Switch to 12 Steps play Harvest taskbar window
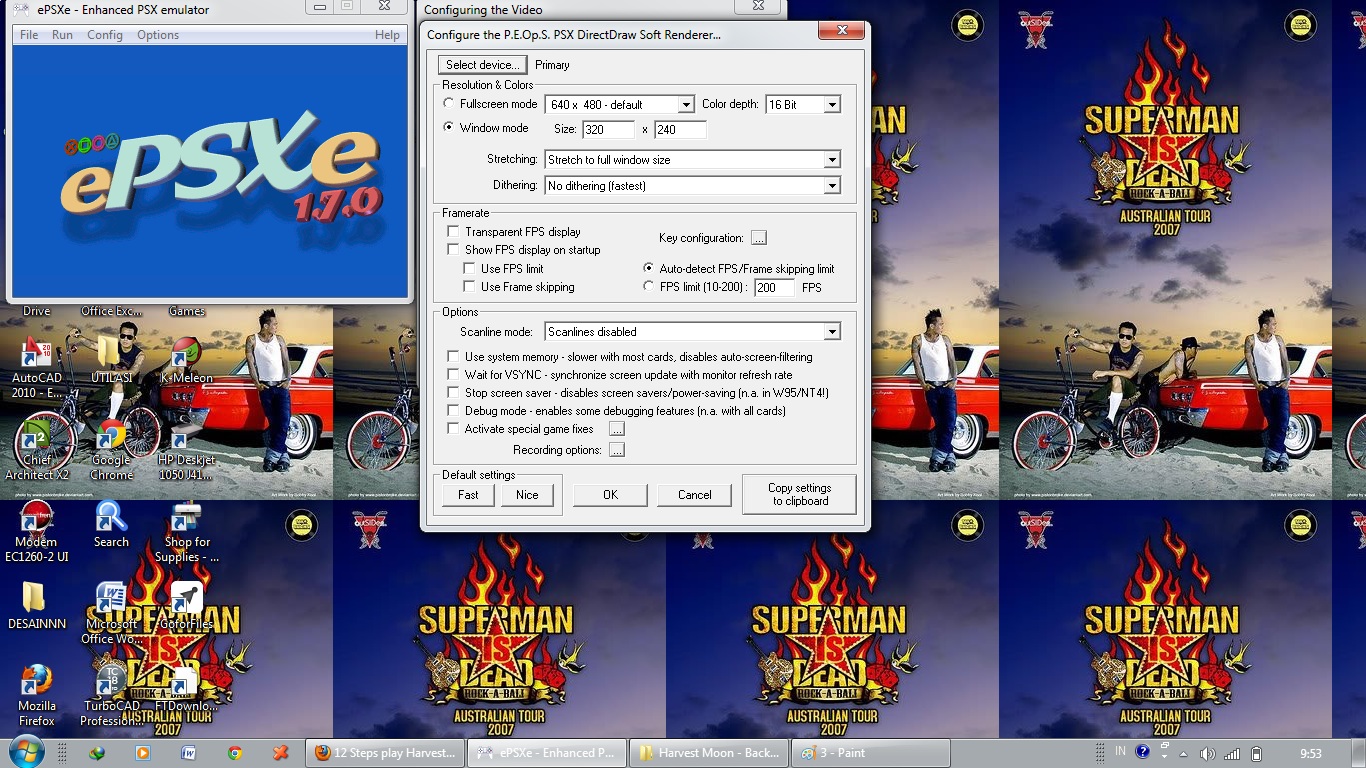 click(386, 753)
